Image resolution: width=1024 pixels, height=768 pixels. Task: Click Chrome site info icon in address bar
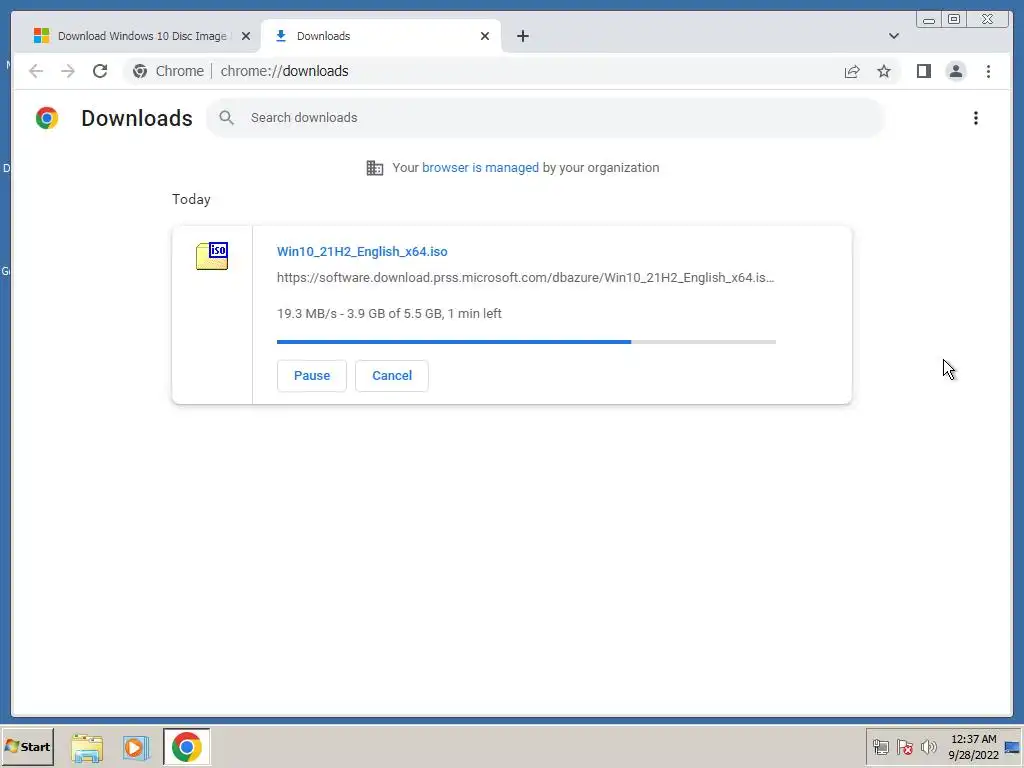pyautogui.click(x=140, y=71)
